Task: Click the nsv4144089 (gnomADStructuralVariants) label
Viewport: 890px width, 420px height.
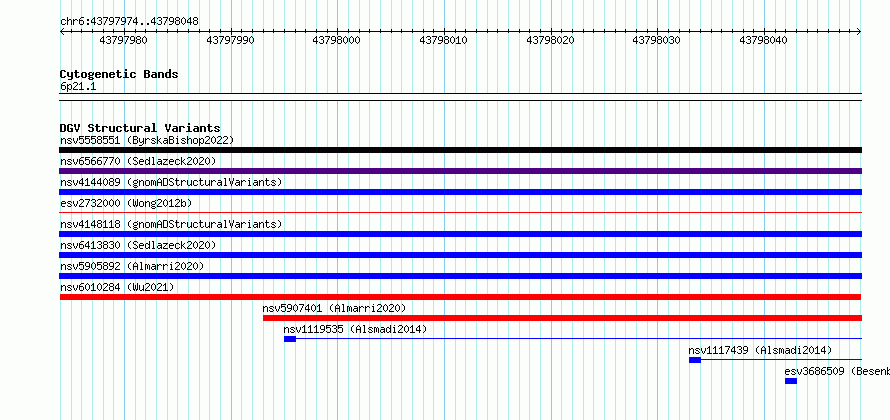Action: (171, 182)
